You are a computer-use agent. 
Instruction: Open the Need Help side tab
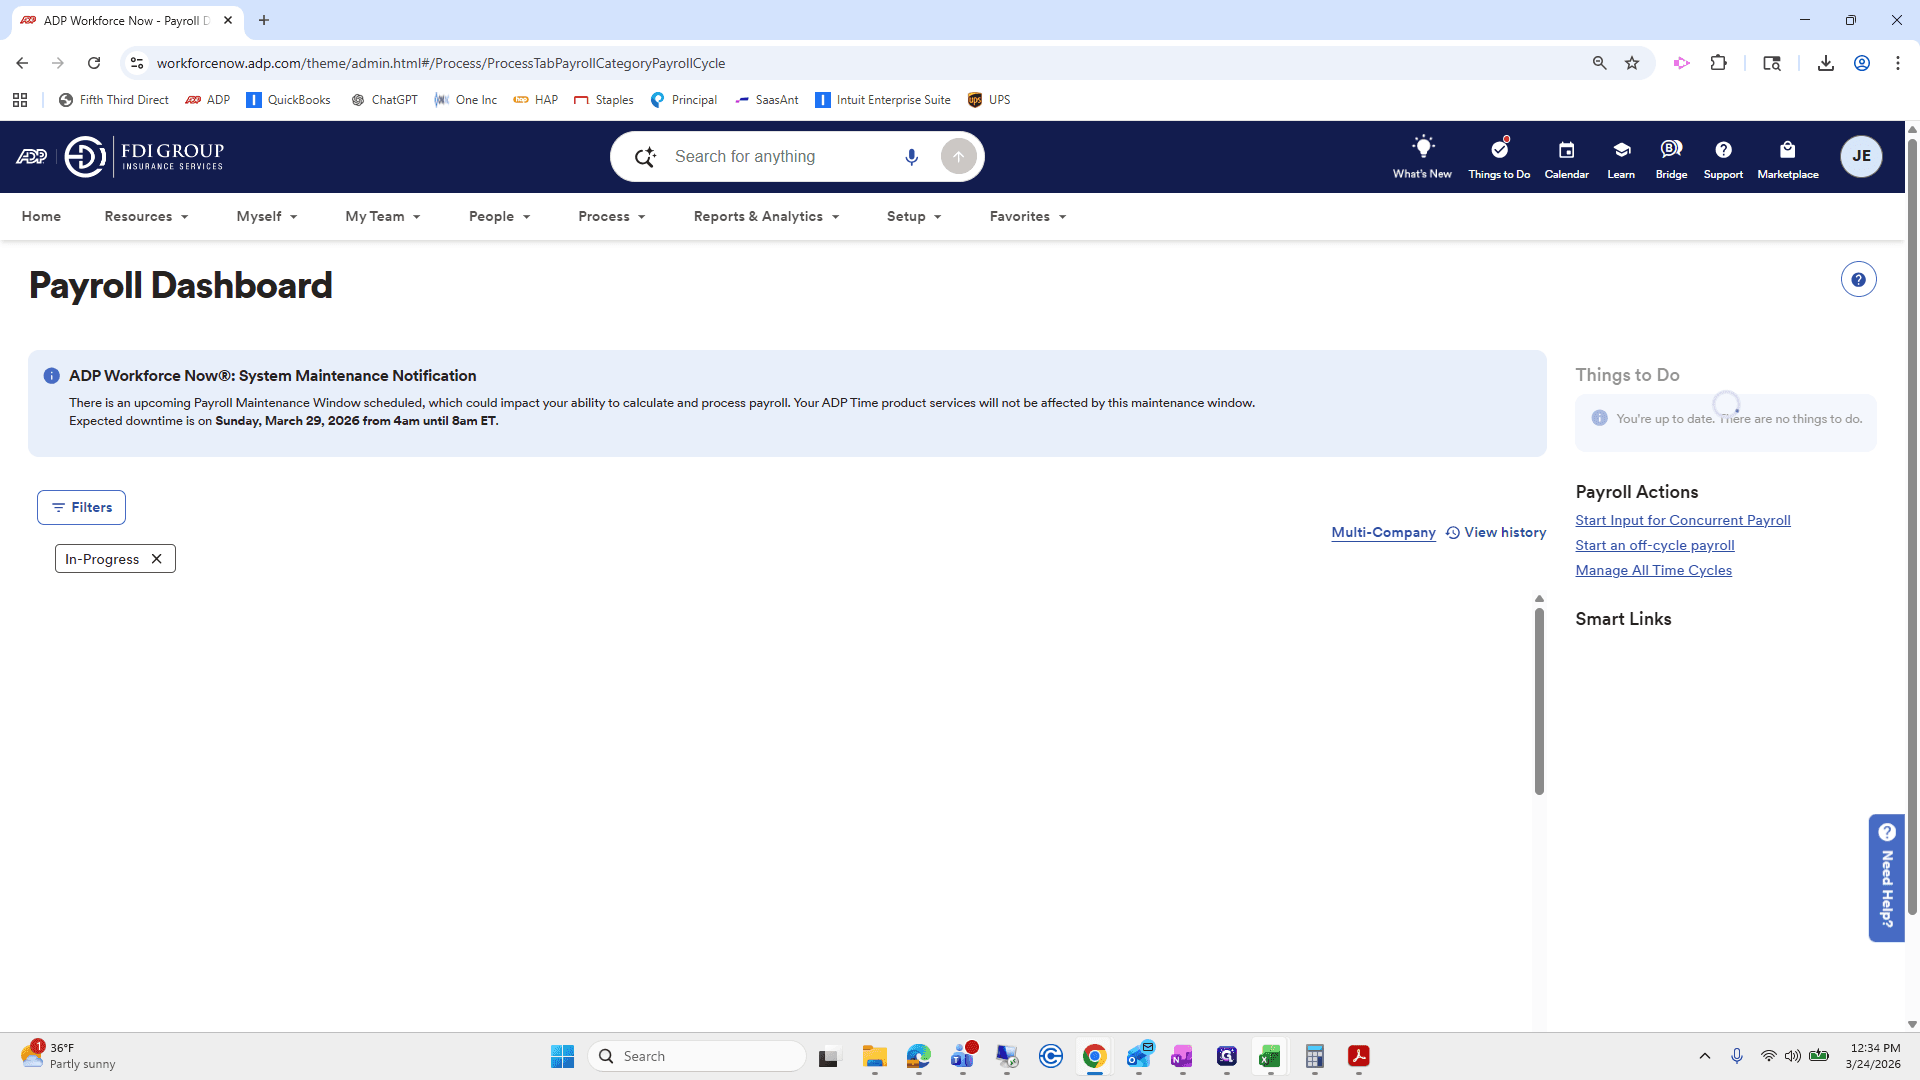[1886, 877]
